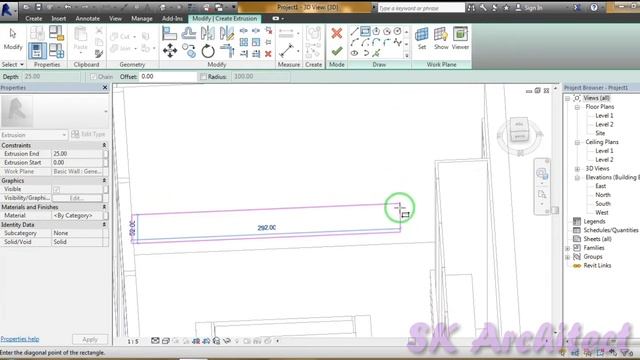This screenshot has width=640, height=360.
Task: Select the Pick Lines draw tool
Action: 376,53
